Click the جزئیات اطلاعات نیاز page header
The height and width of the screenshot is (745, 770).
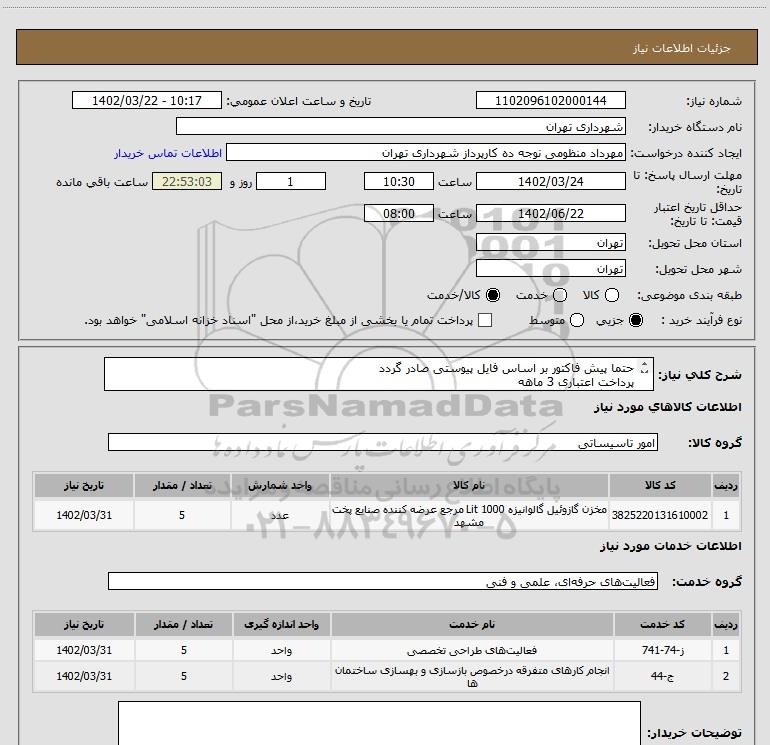coord(386,47)
